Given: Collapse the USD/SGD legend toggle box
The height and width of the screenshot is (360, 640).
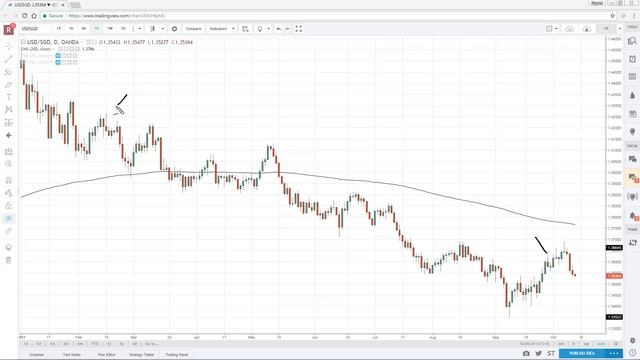Looking at the screenshot, I should 23,42.
